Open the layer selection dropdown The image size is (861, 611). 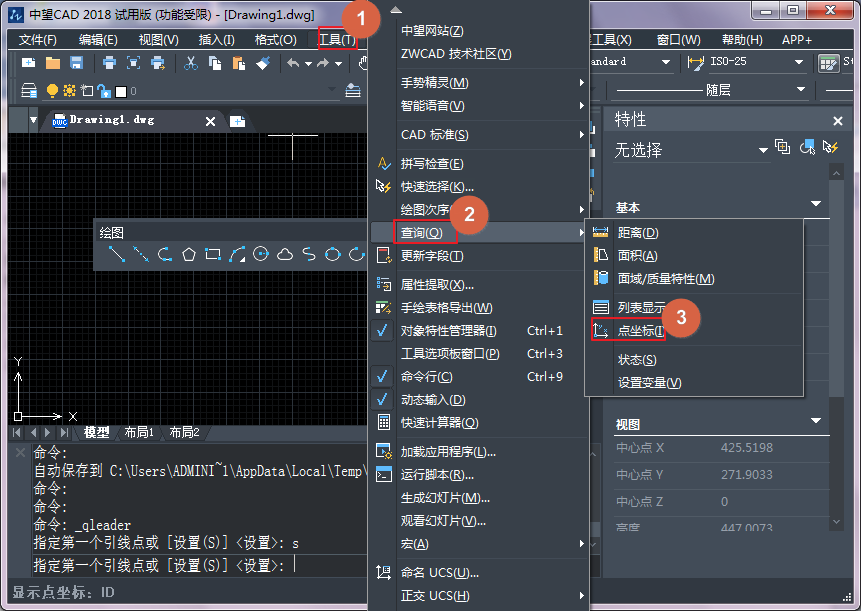point(331,88)
